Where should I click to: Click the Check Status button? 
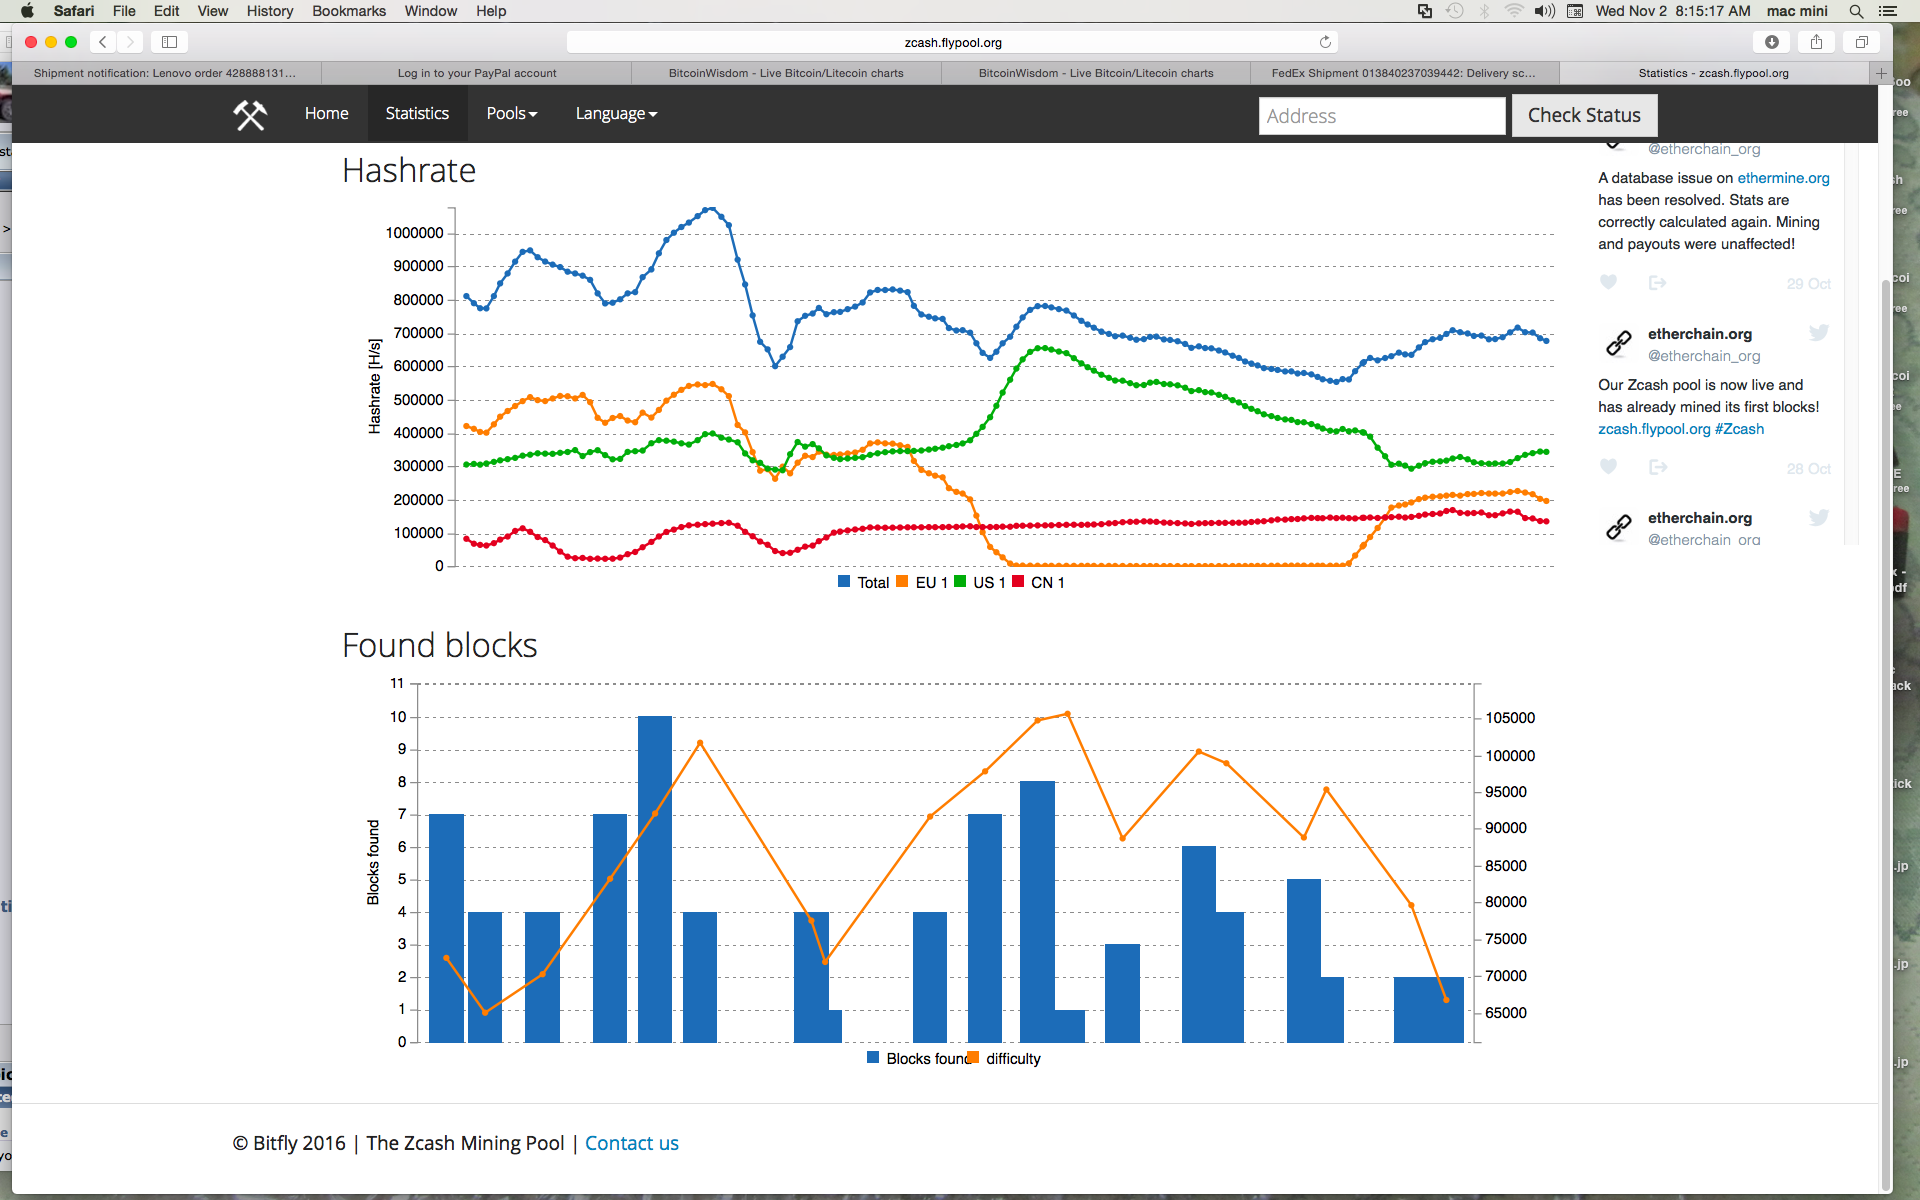click(1584, 116)
